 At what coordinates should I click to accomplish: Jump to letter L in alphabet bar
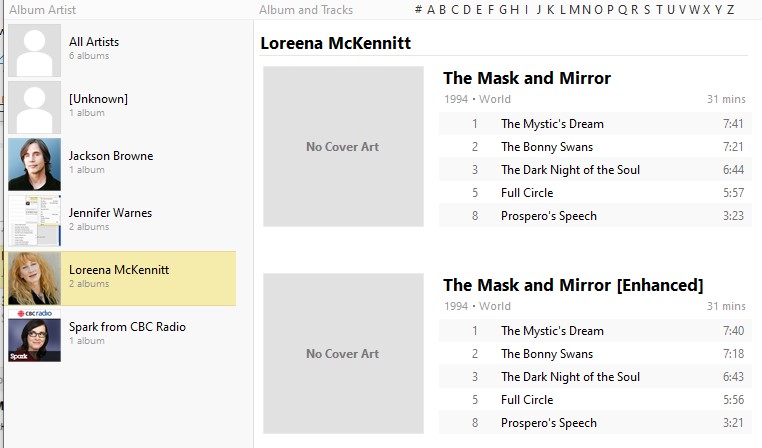(x=563, y=10)
